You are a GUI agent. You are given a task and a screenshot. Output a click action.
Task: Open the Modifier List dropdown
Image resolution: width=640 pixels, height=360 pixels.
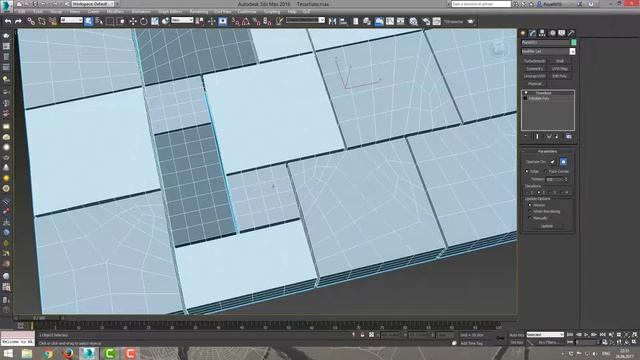(548, 51)
